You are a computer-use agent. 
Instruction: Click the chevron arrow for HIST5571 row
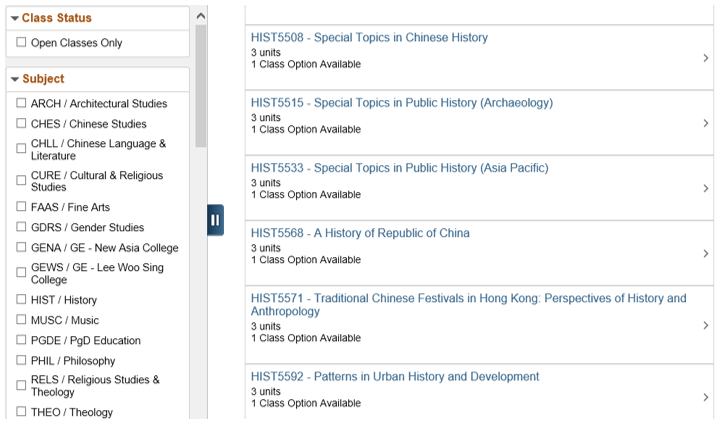point(705,325)
